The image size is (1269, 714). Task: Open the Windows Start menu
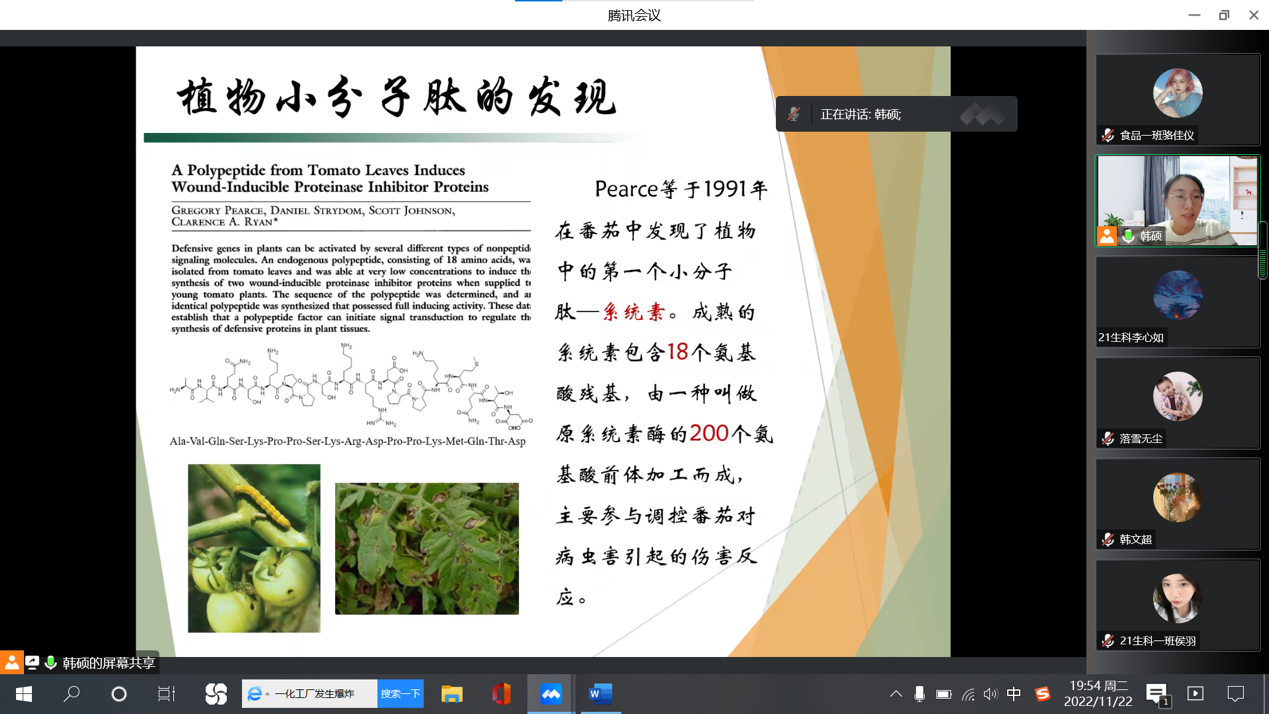24,694
